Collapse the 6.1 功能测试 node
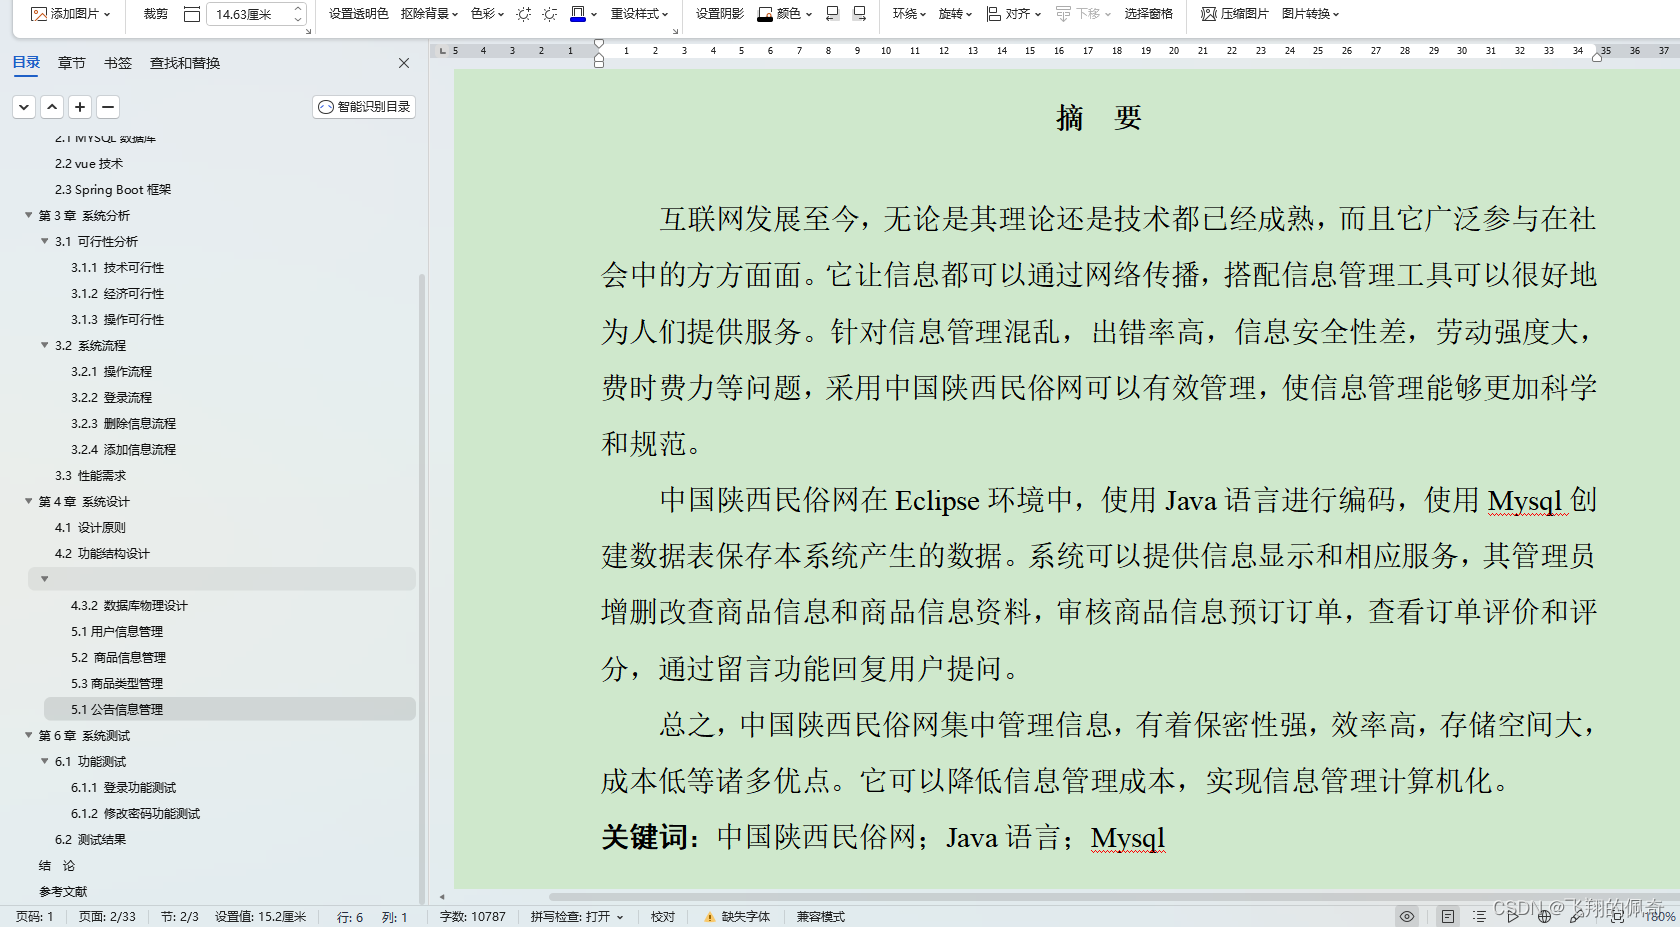1680x927 pixels. (45, 761)
